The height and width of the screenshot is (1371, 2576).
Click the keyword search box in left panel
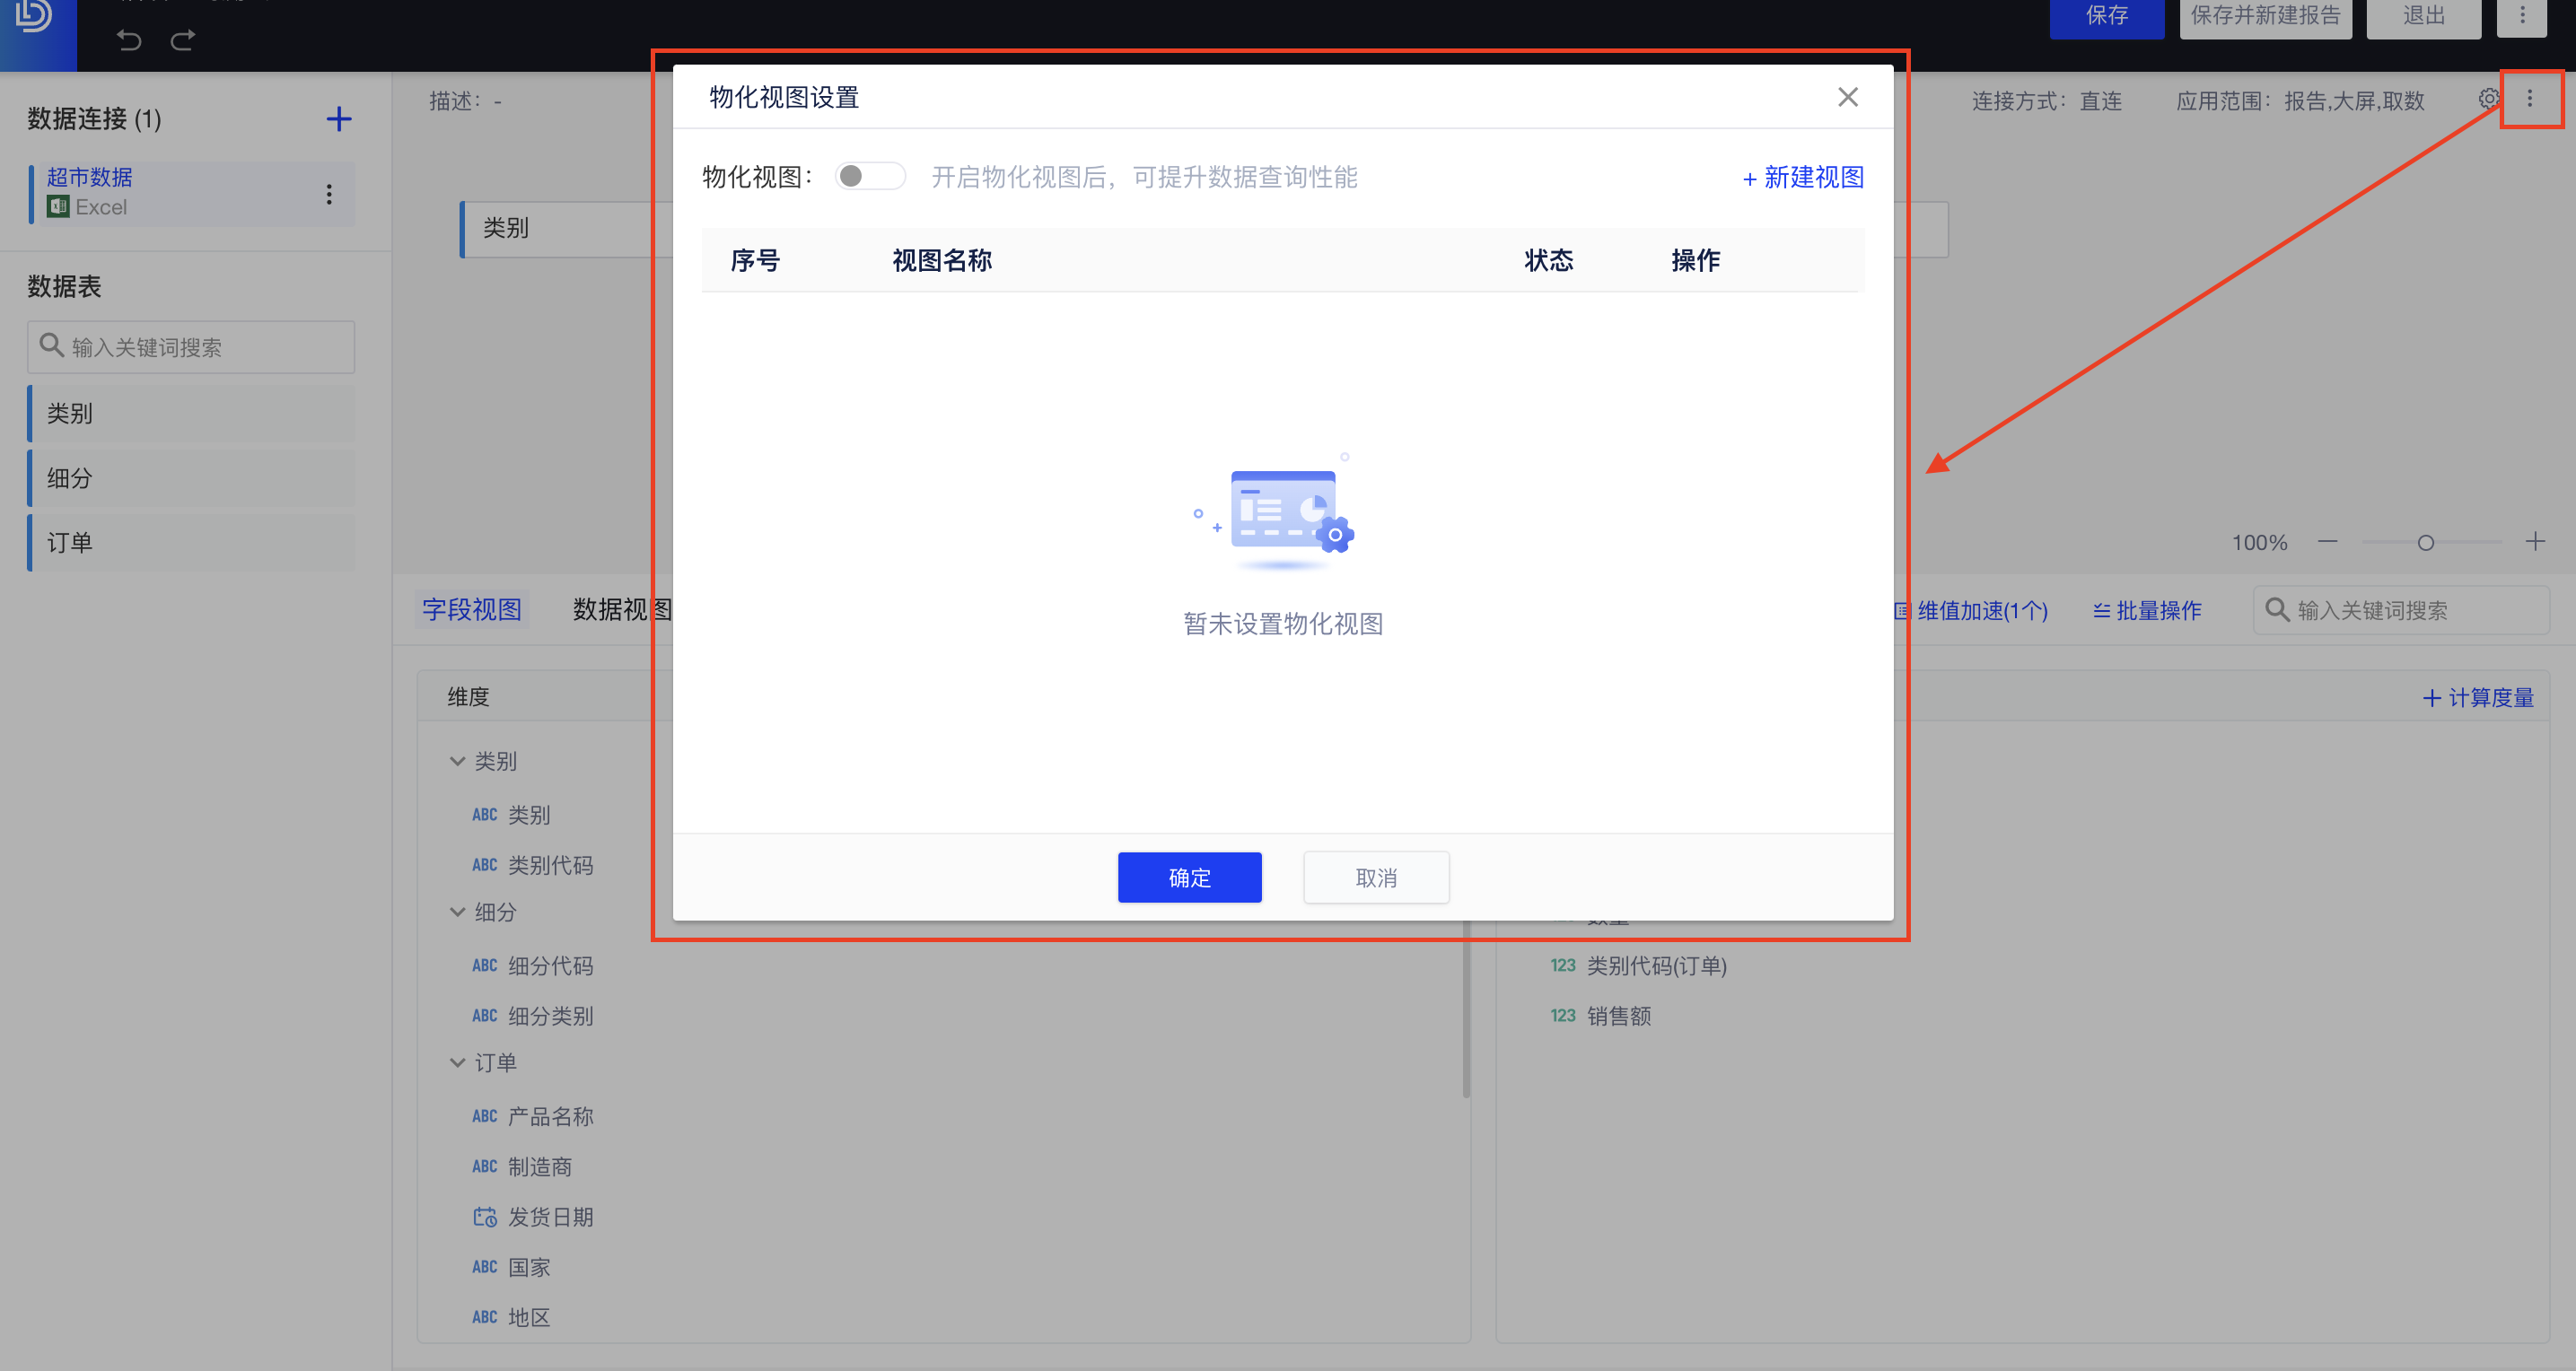pos(190,347)
